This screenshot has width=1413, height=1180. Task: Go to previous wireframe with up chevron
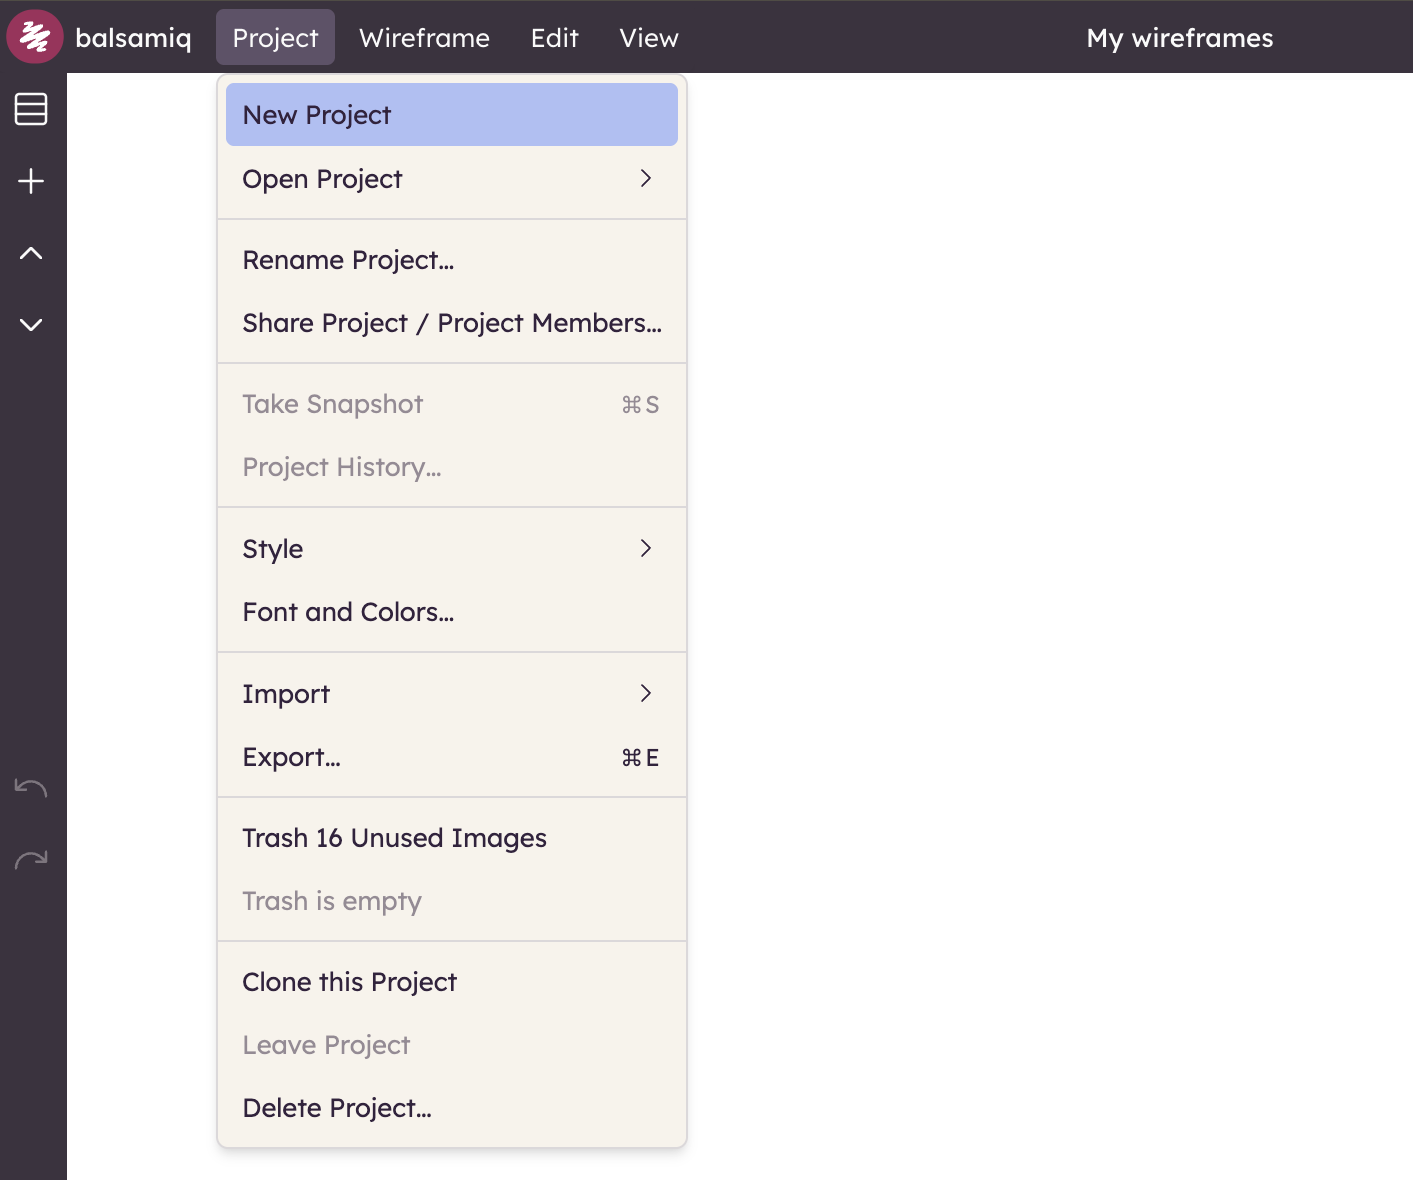point(31,253)
